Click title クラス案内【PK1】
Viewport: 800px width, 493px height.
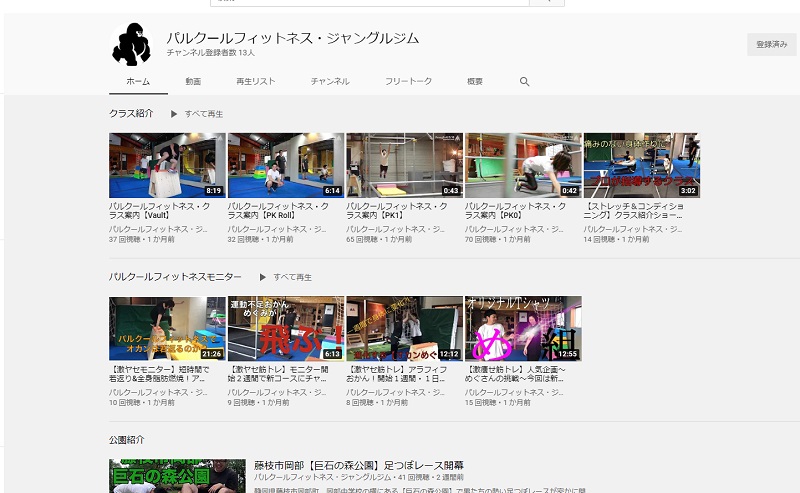(x=397, y=211)
